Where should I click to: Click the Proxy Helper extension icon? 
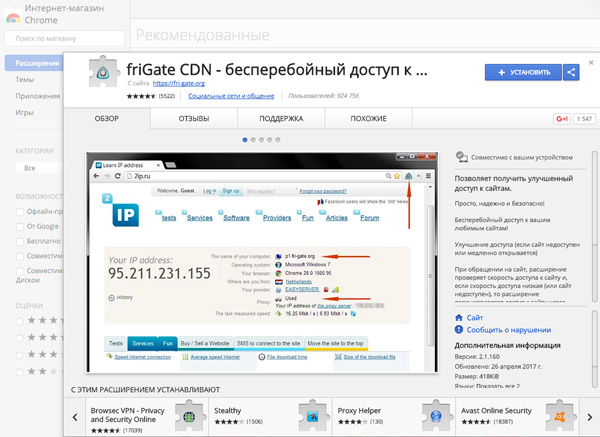tap(436, 416)
